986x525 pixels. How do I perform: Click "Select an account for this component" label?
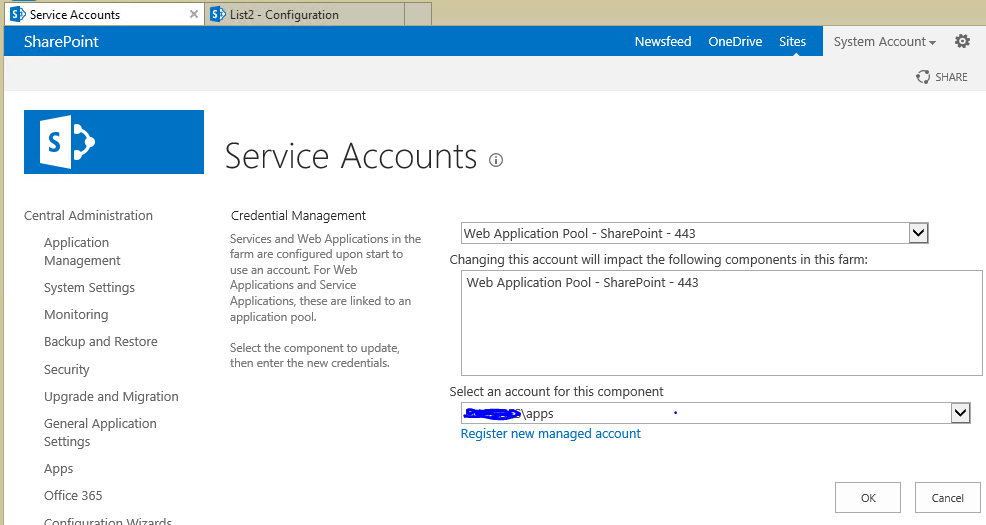556,392
